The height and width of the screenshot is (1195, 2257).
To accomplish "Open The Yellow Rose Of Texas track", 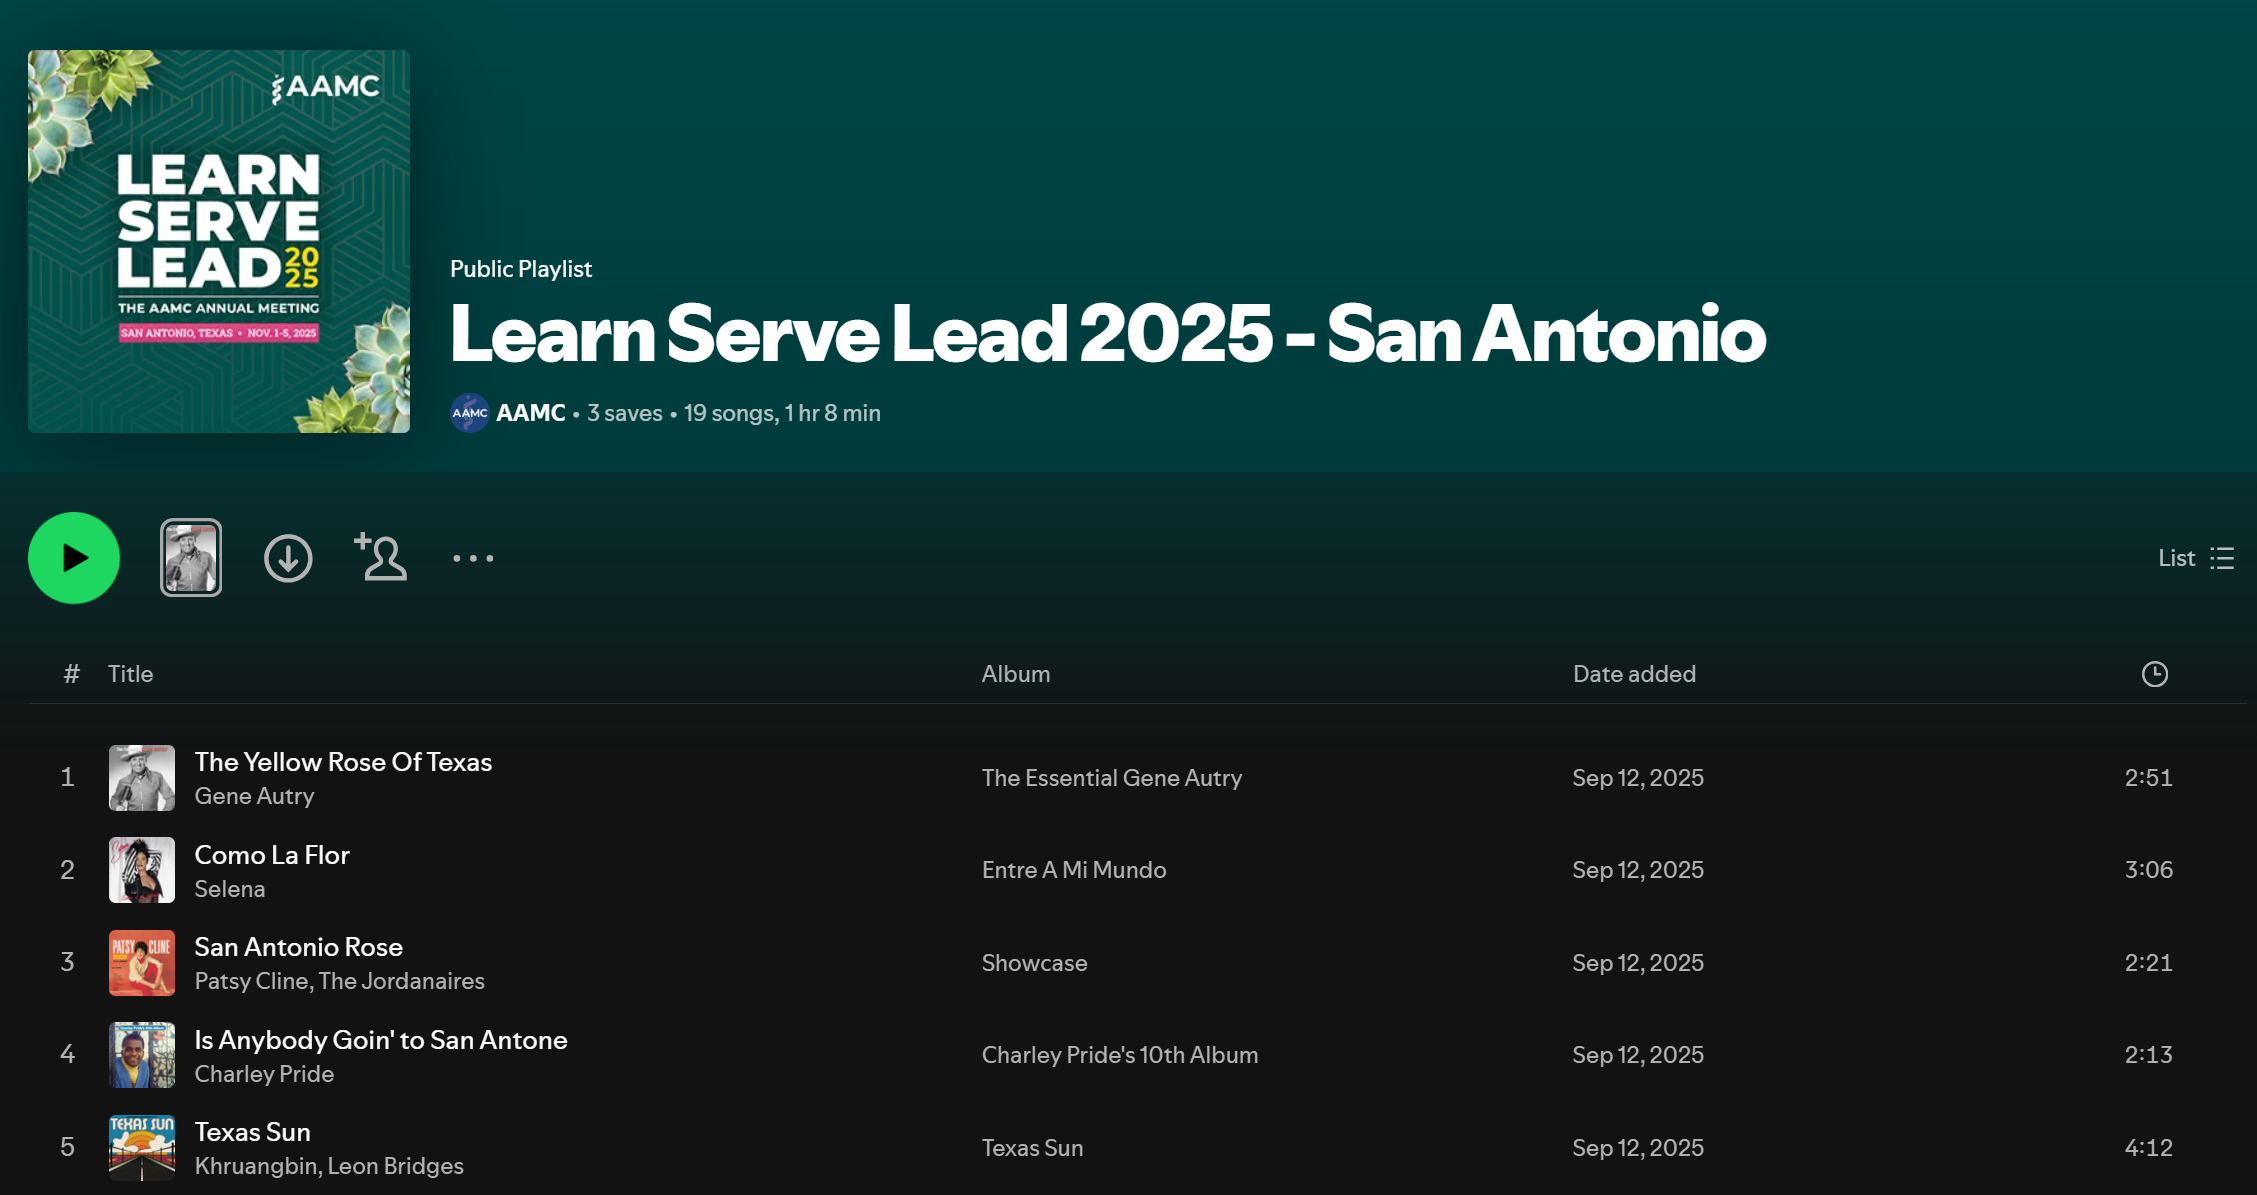I will coord(343,762).
